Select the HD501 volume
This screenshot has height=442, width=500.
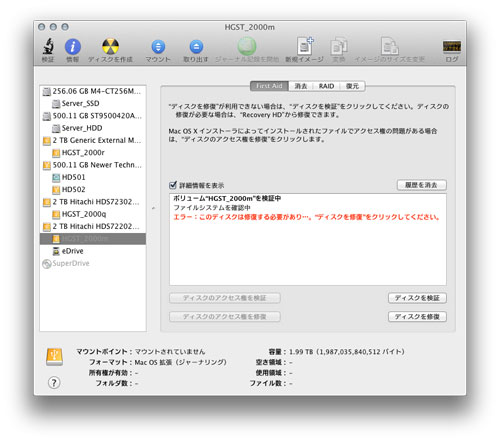[x=93, y=177]
